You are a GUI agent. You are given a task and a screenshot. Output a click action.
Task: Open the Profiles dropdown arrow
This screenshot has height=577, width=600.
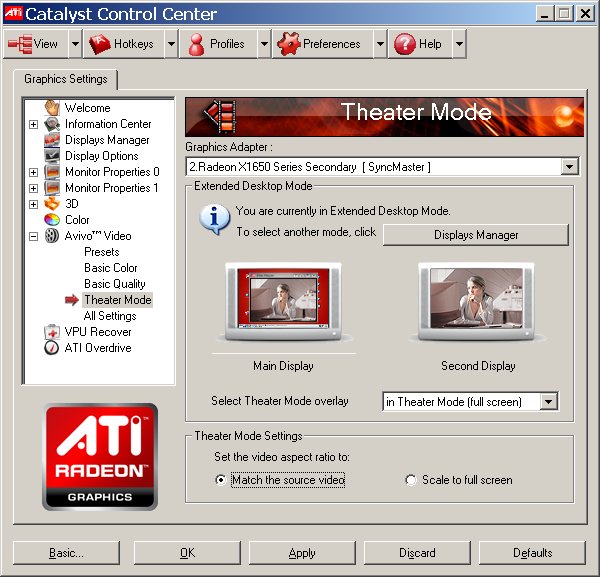[x=264, y=44]
